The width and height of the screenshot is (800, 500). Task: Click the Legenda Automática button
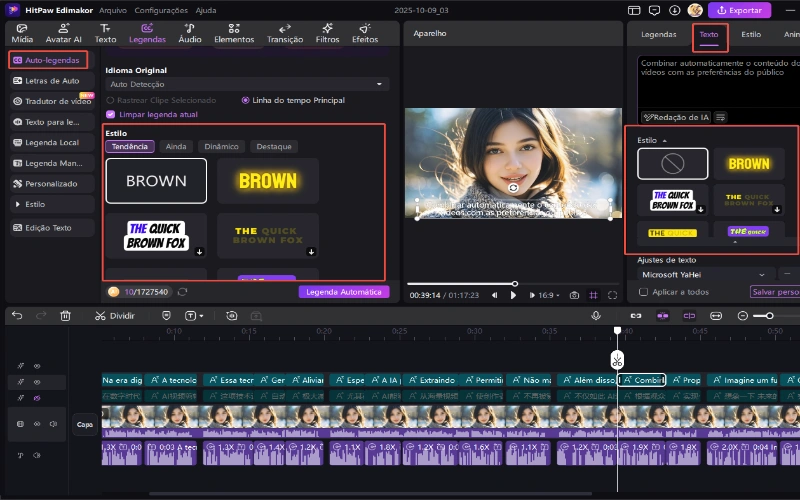(x=342, y=292)
